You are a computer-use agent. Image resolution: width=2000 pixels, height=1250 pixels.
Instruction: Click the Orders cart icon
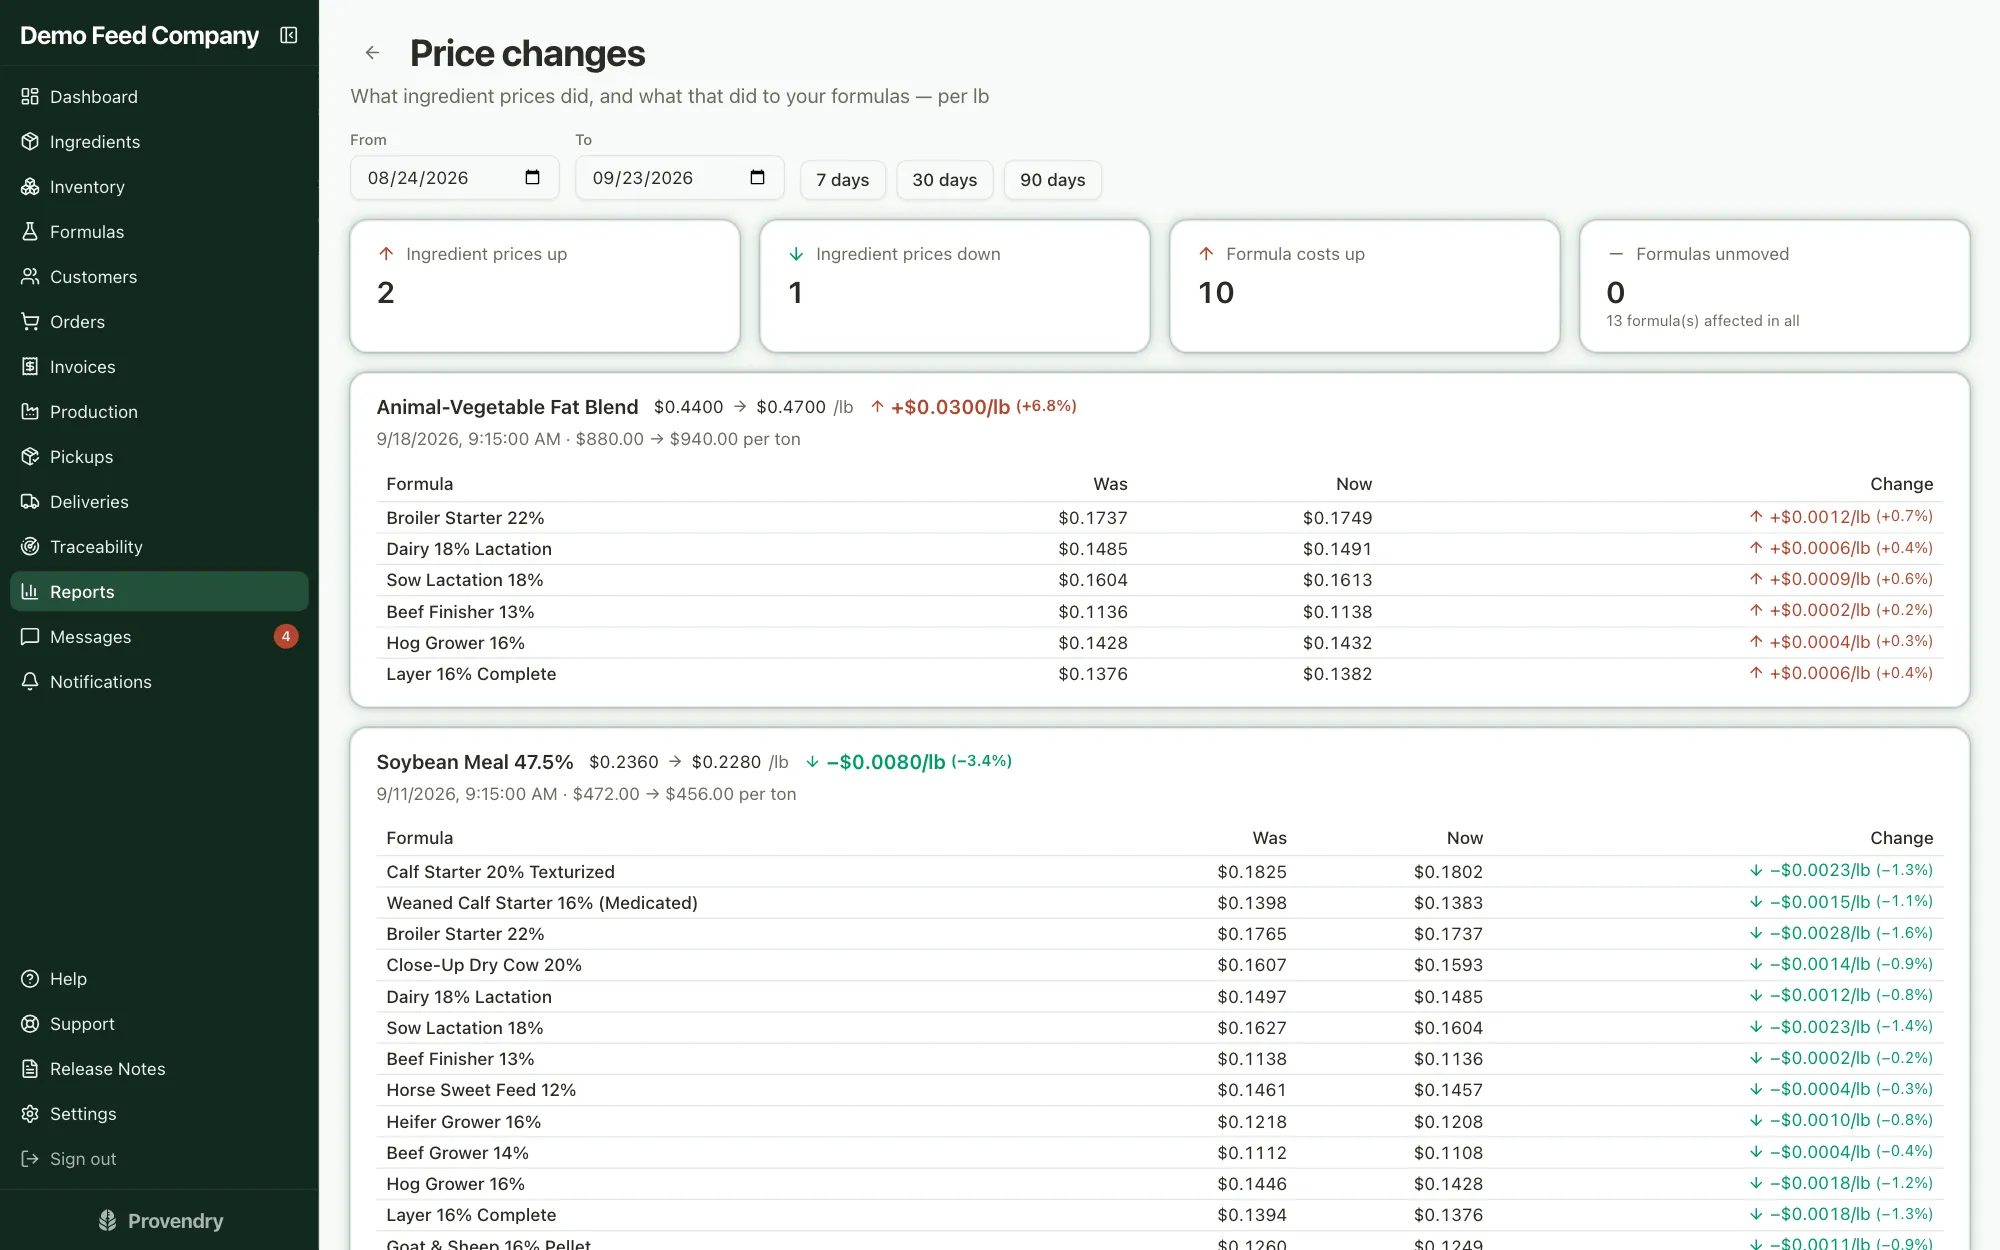click(x=30, y=321)
